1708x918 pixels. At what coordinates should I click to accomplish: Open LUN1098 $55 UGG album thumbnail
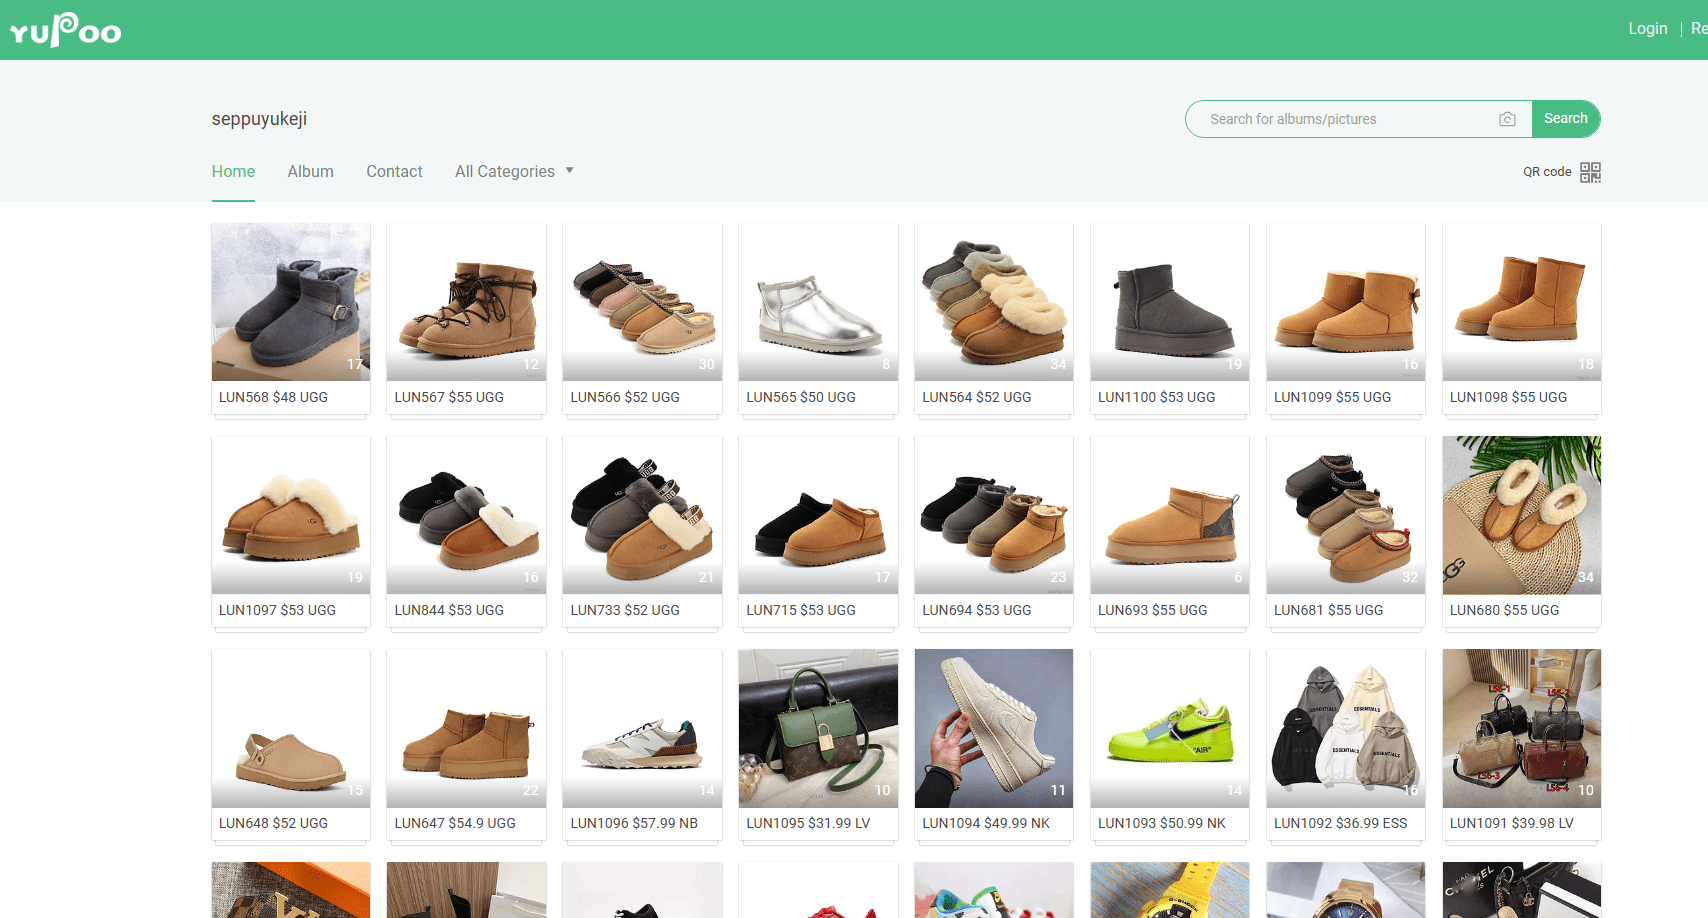(1522, 302)
